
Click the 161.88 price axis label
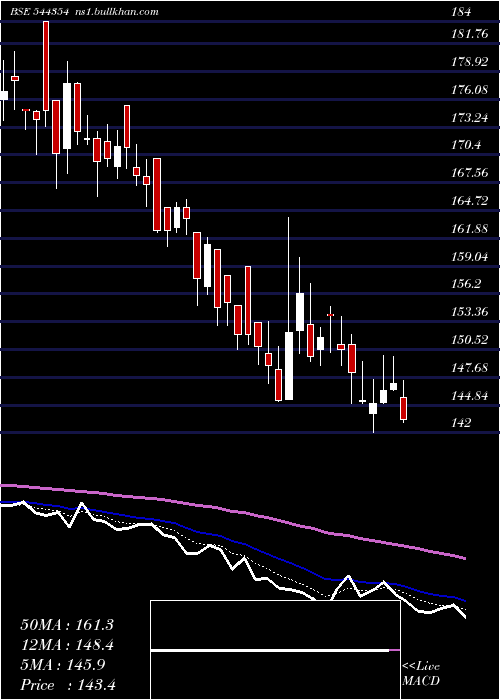point(470,229)
